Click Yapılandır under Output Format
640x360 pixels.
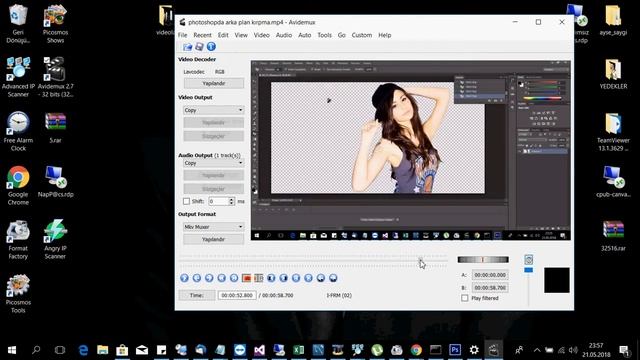213,240
